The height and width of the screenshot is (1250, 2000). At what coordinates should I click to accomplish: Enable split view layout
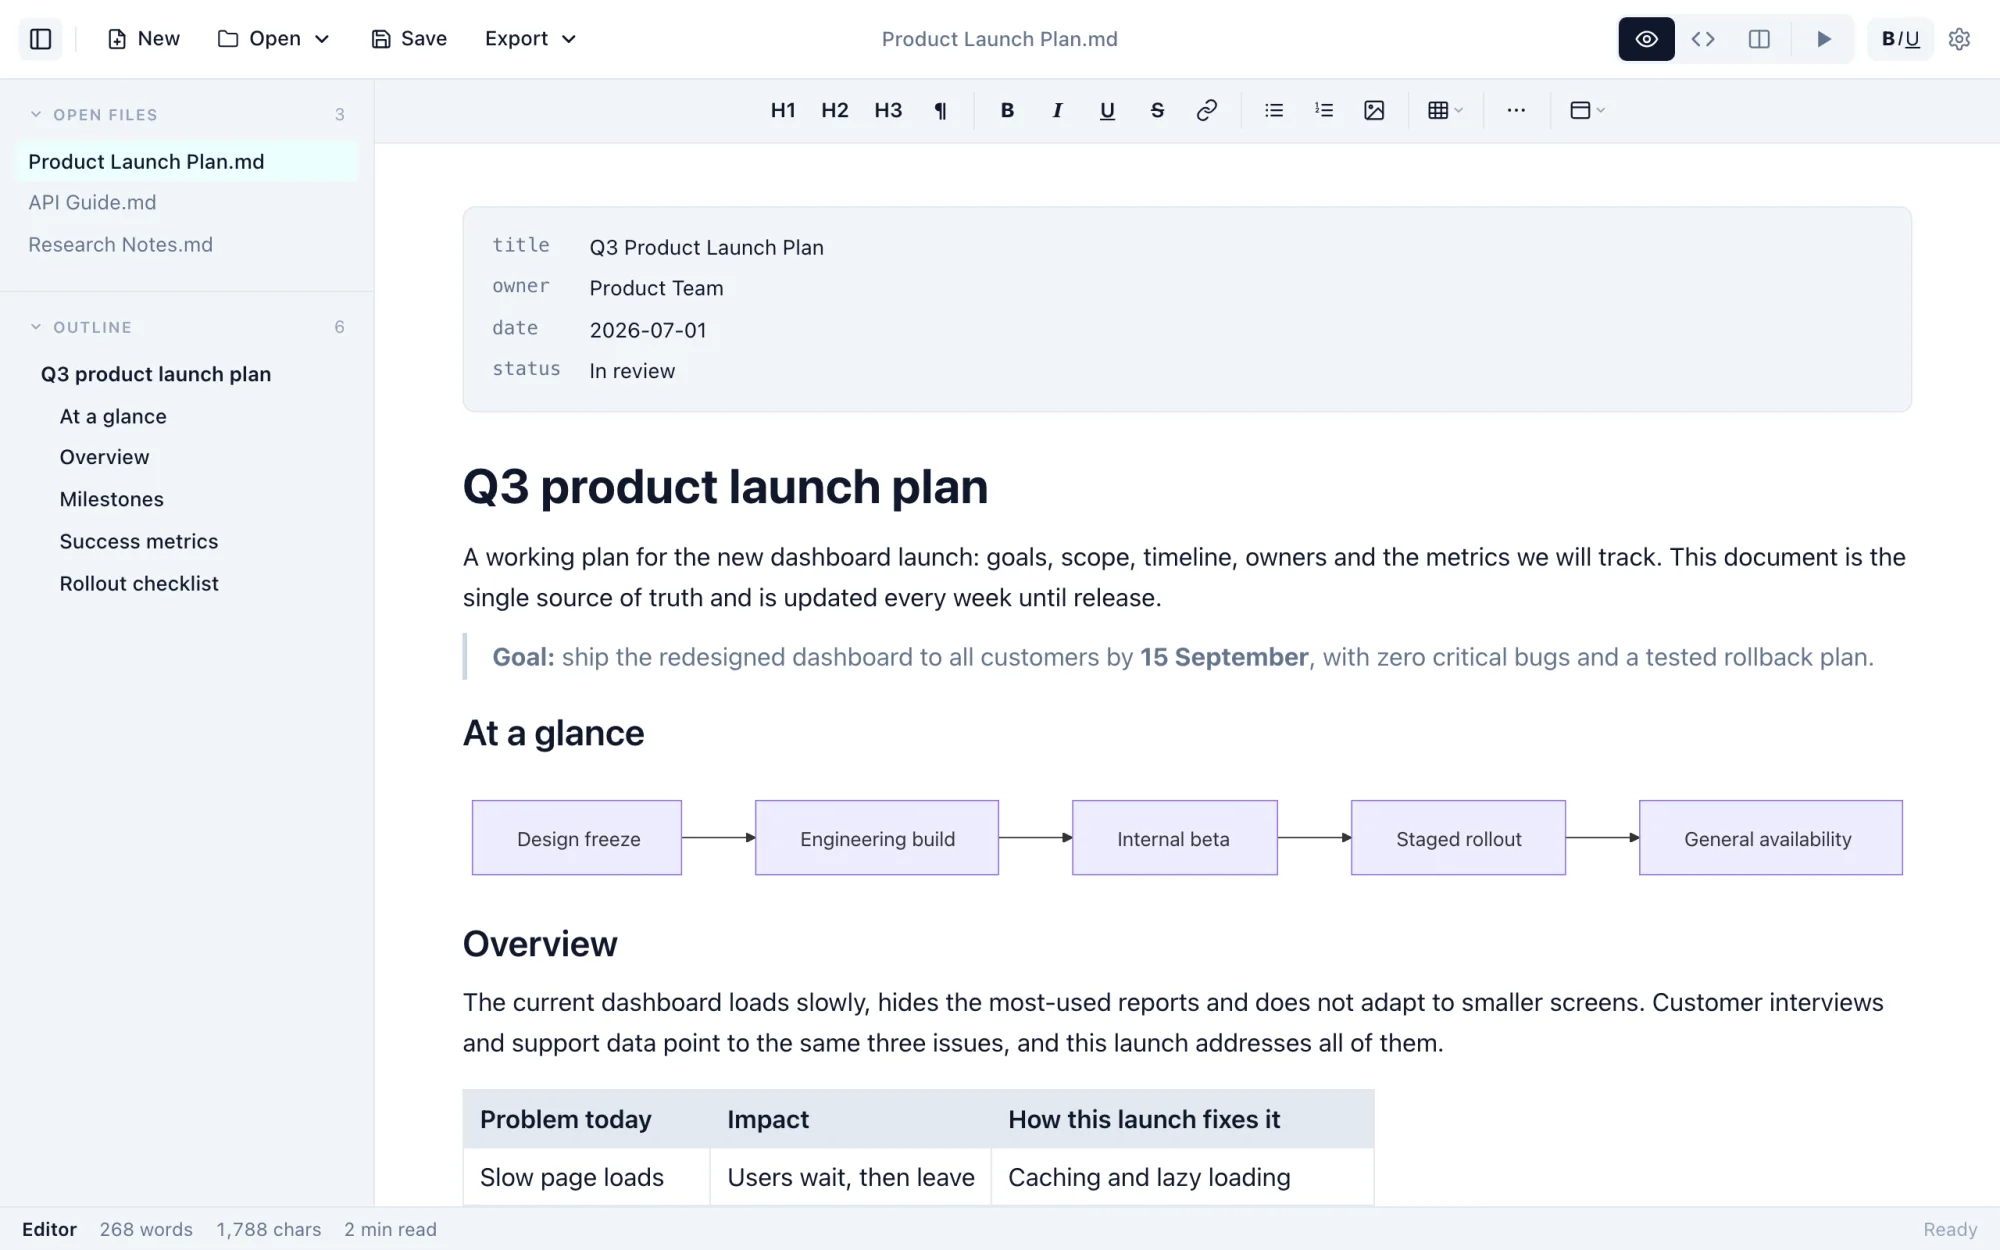[1759, 39]
